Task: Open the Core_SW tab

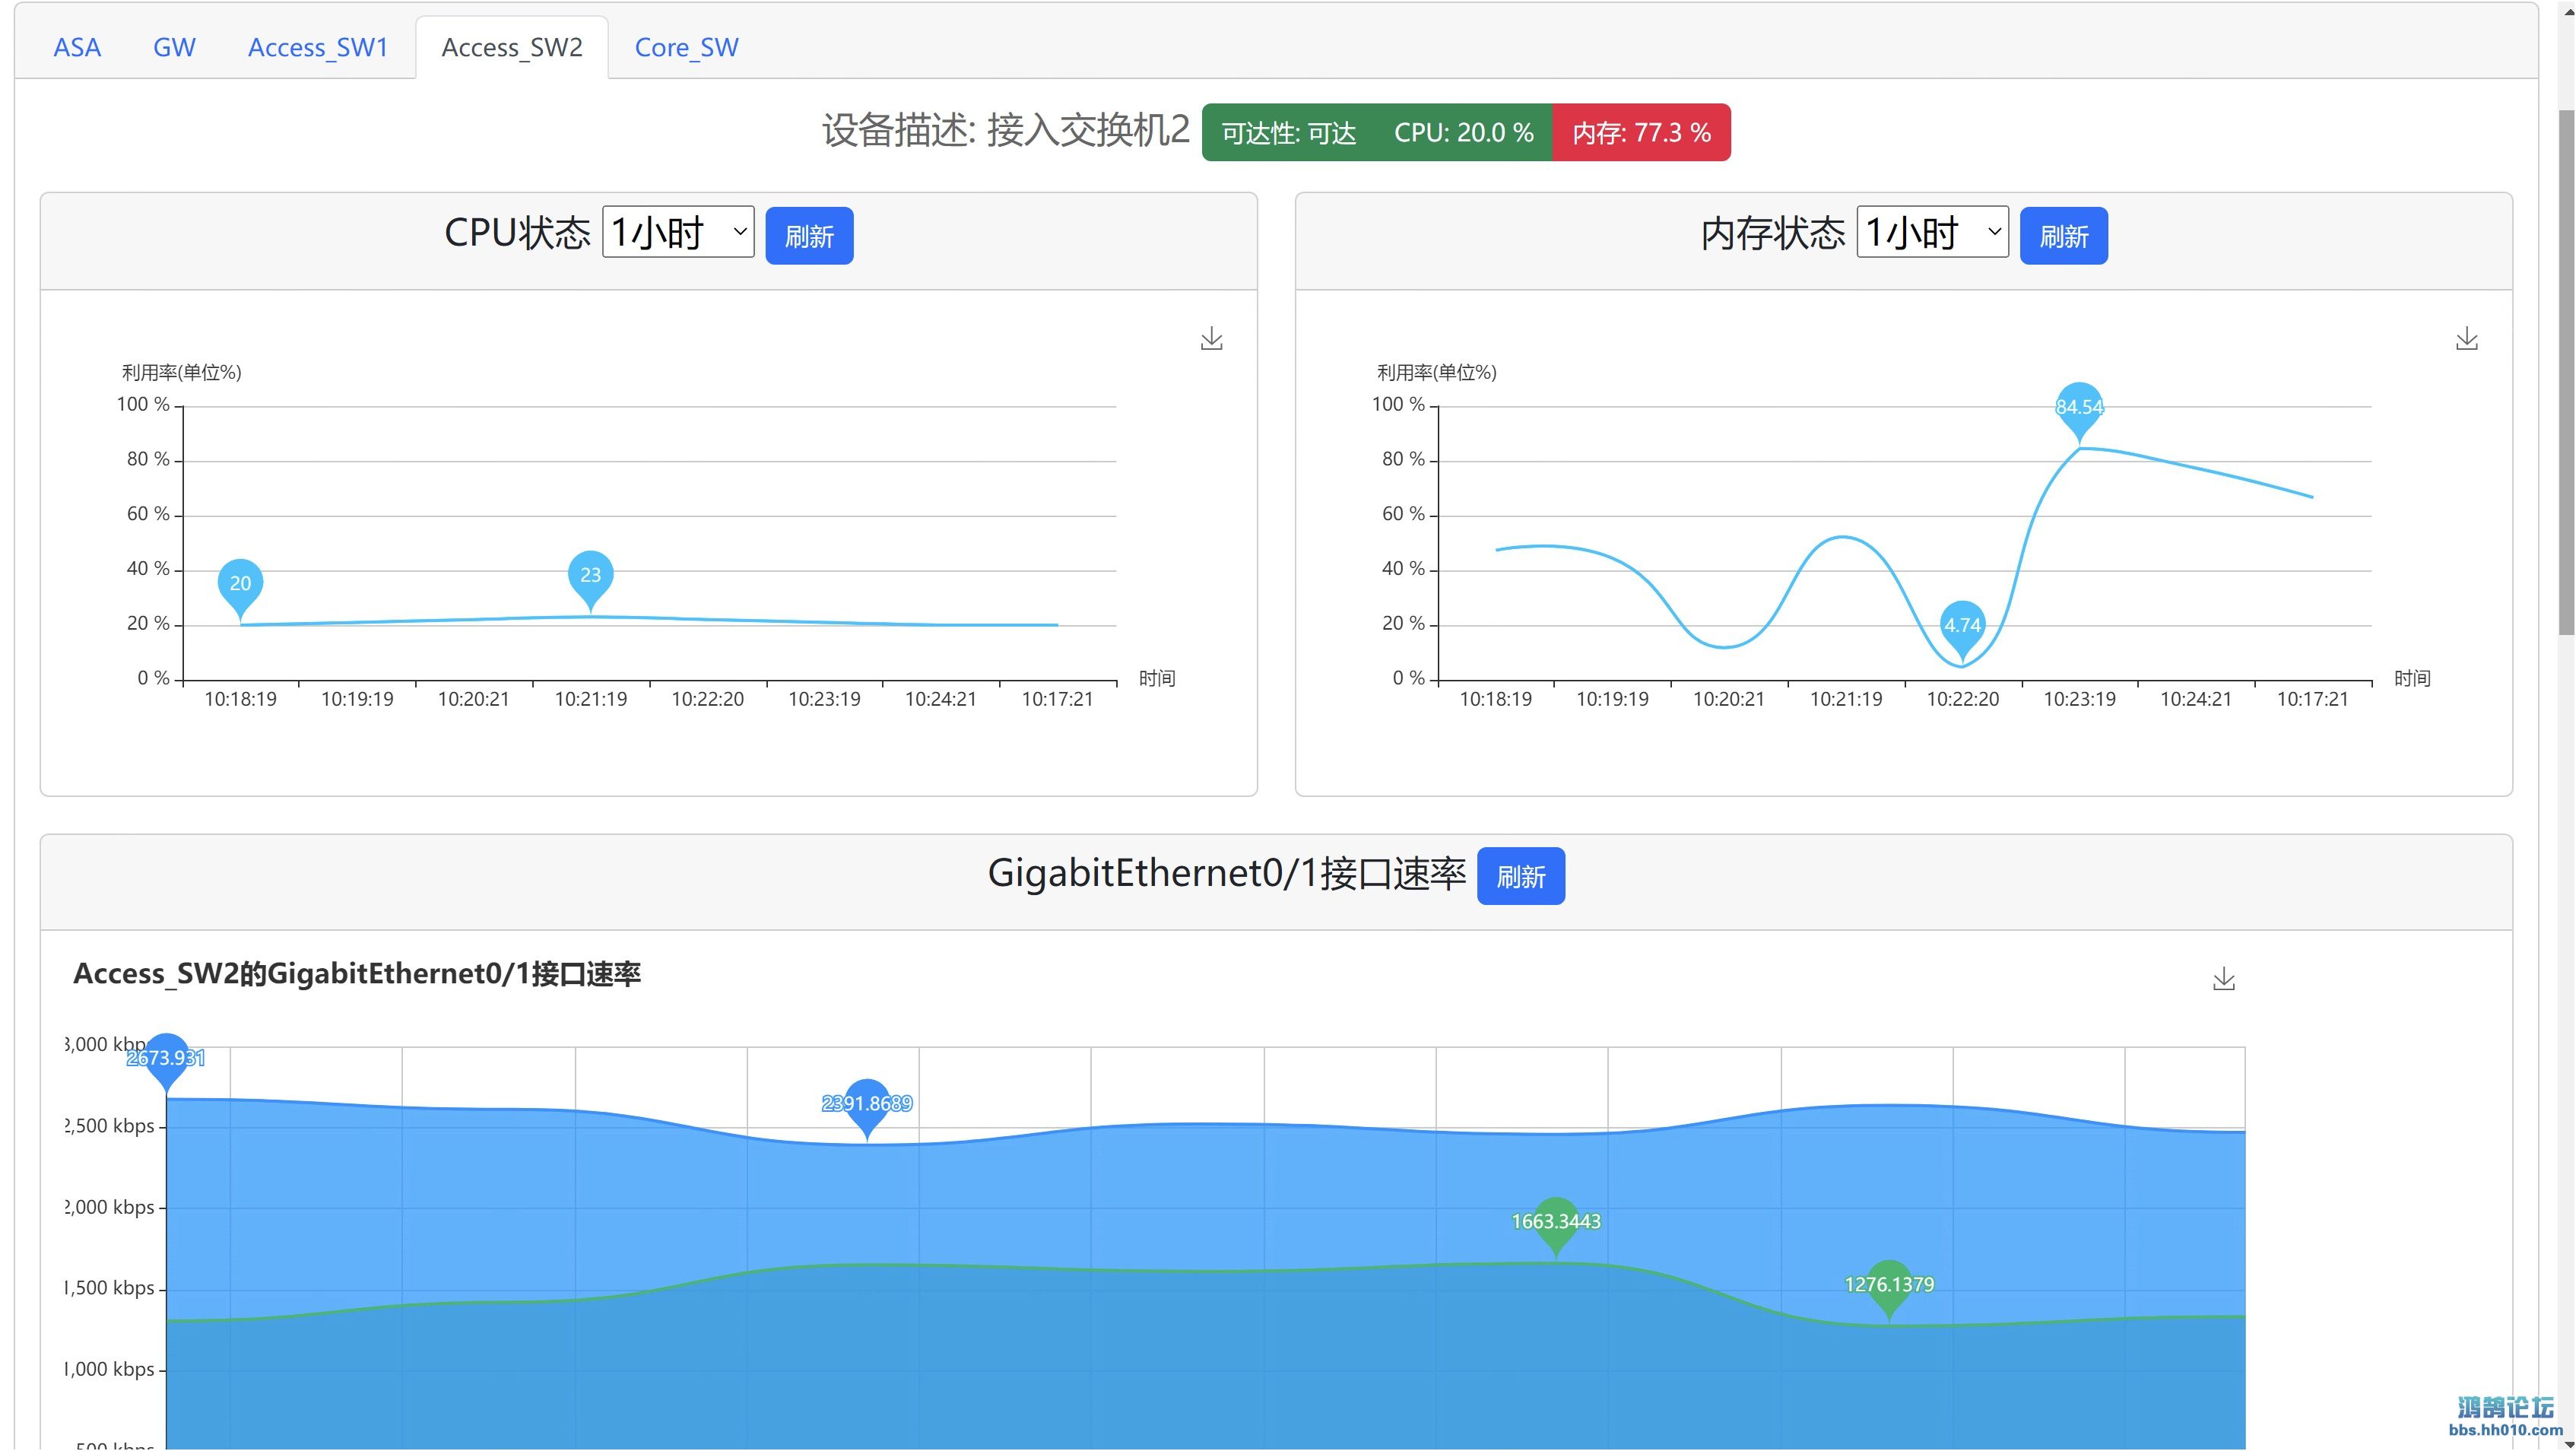Action: (x=686, y=47)
